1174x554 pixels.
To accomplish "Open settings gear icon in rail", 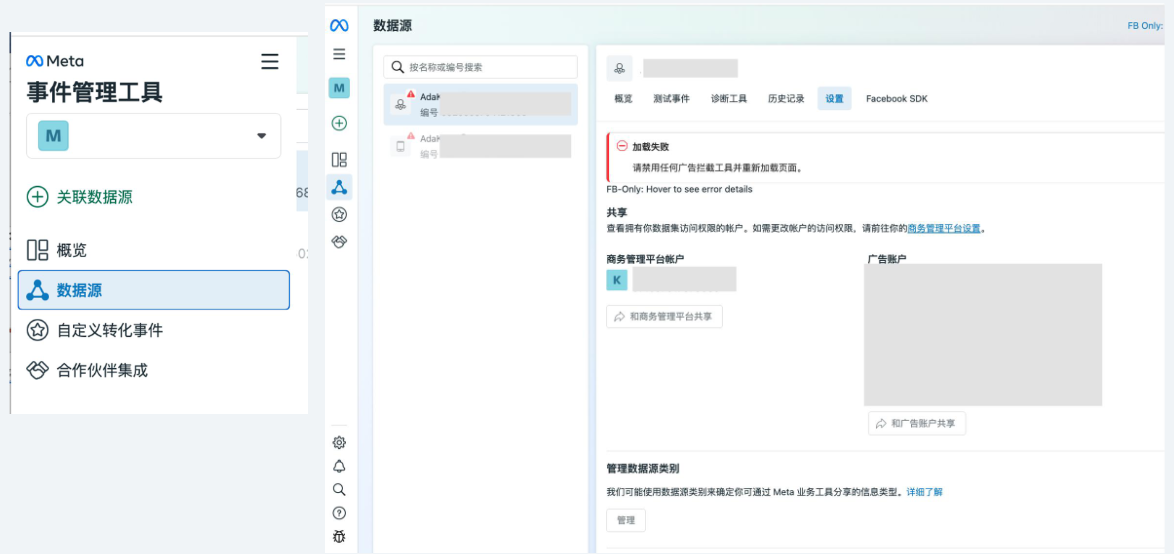I will coord(339,442).
